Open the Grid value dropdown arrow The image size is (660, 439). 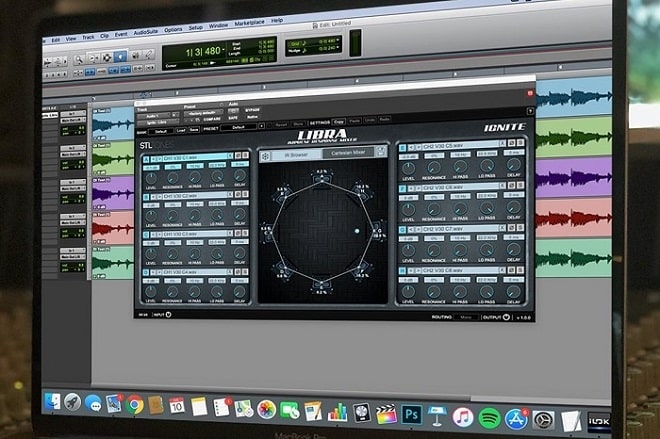[x=338, y=41]
